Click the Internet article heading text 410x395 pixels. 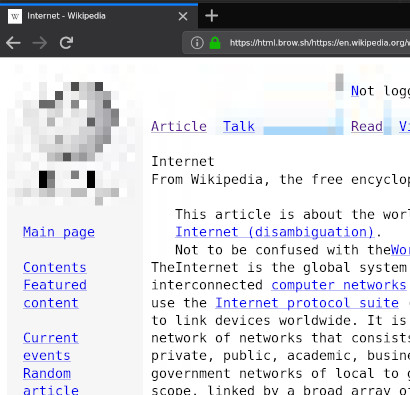tap(183, 162)
